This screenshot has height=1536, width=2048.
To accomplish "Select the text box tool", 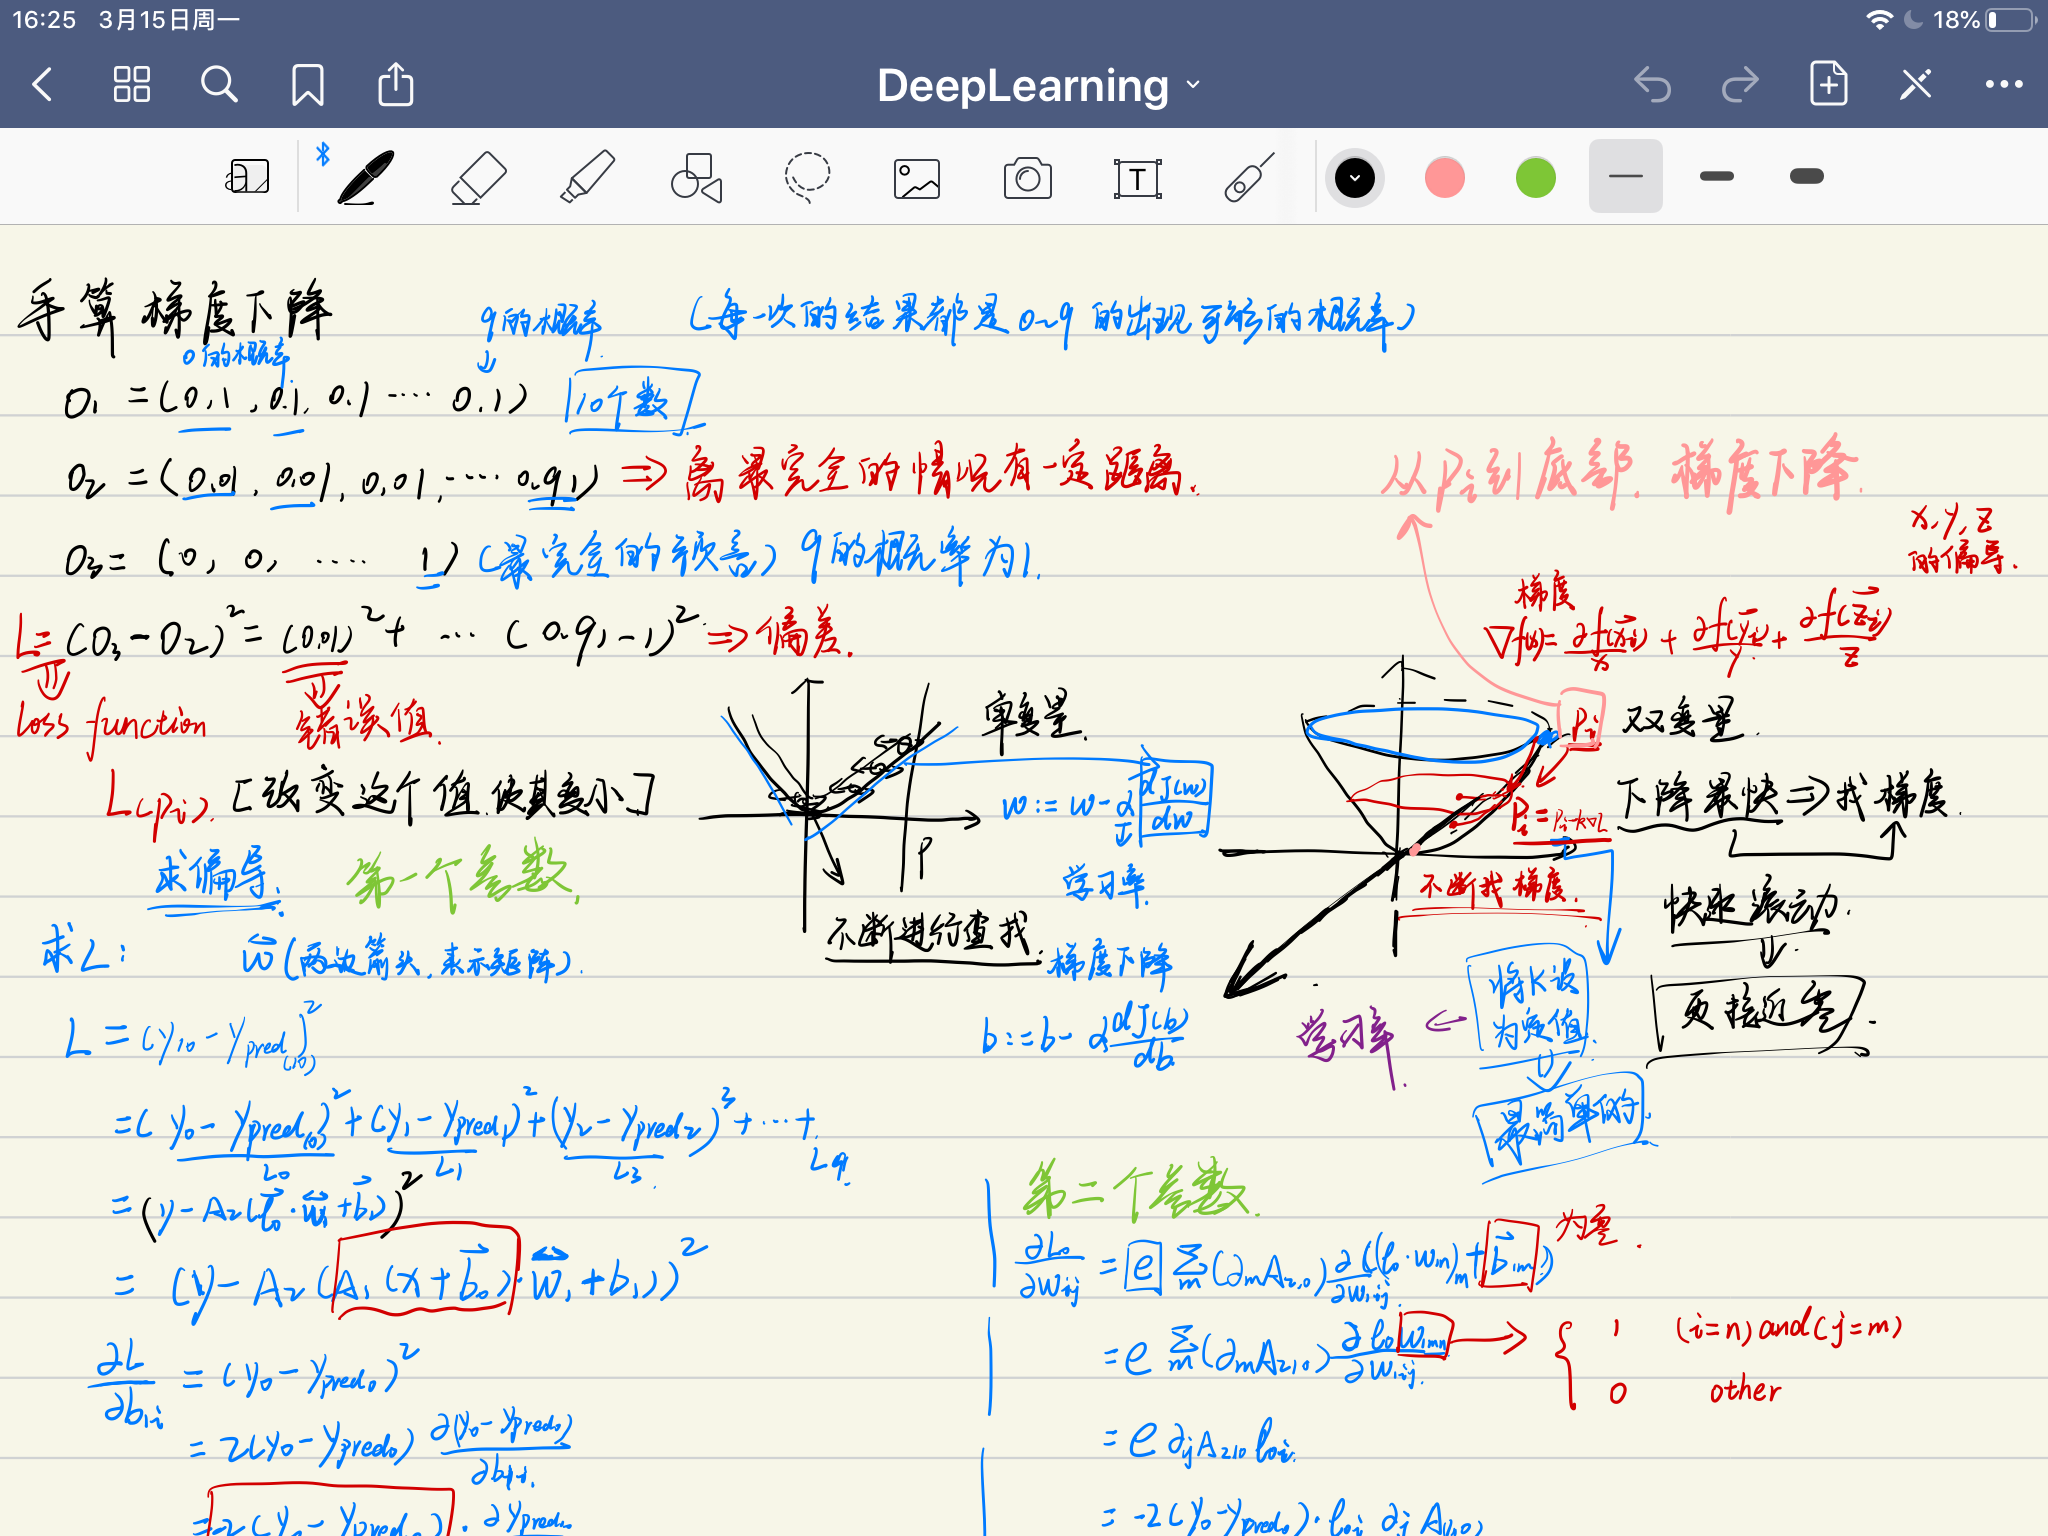I will pos(1137,179).
